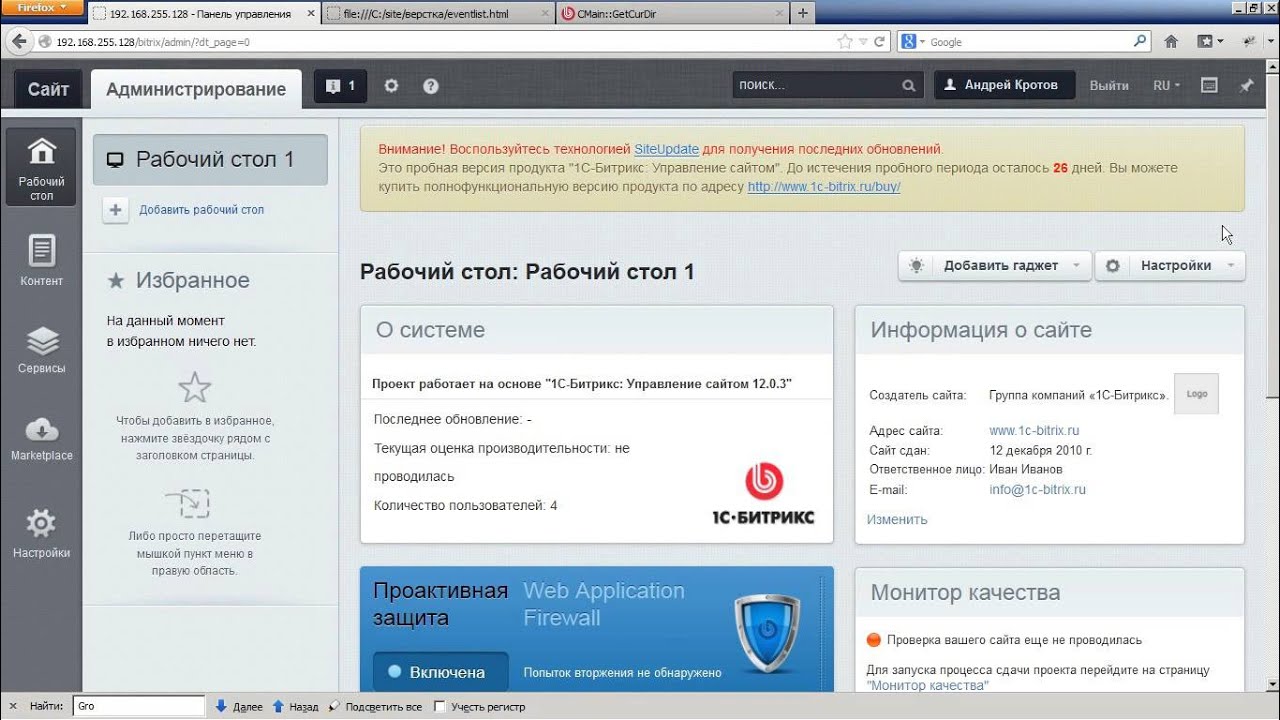Select the CMain::GetCurDir browser tab
This screenshot has height=720, width=1280.
click(672, 14)
